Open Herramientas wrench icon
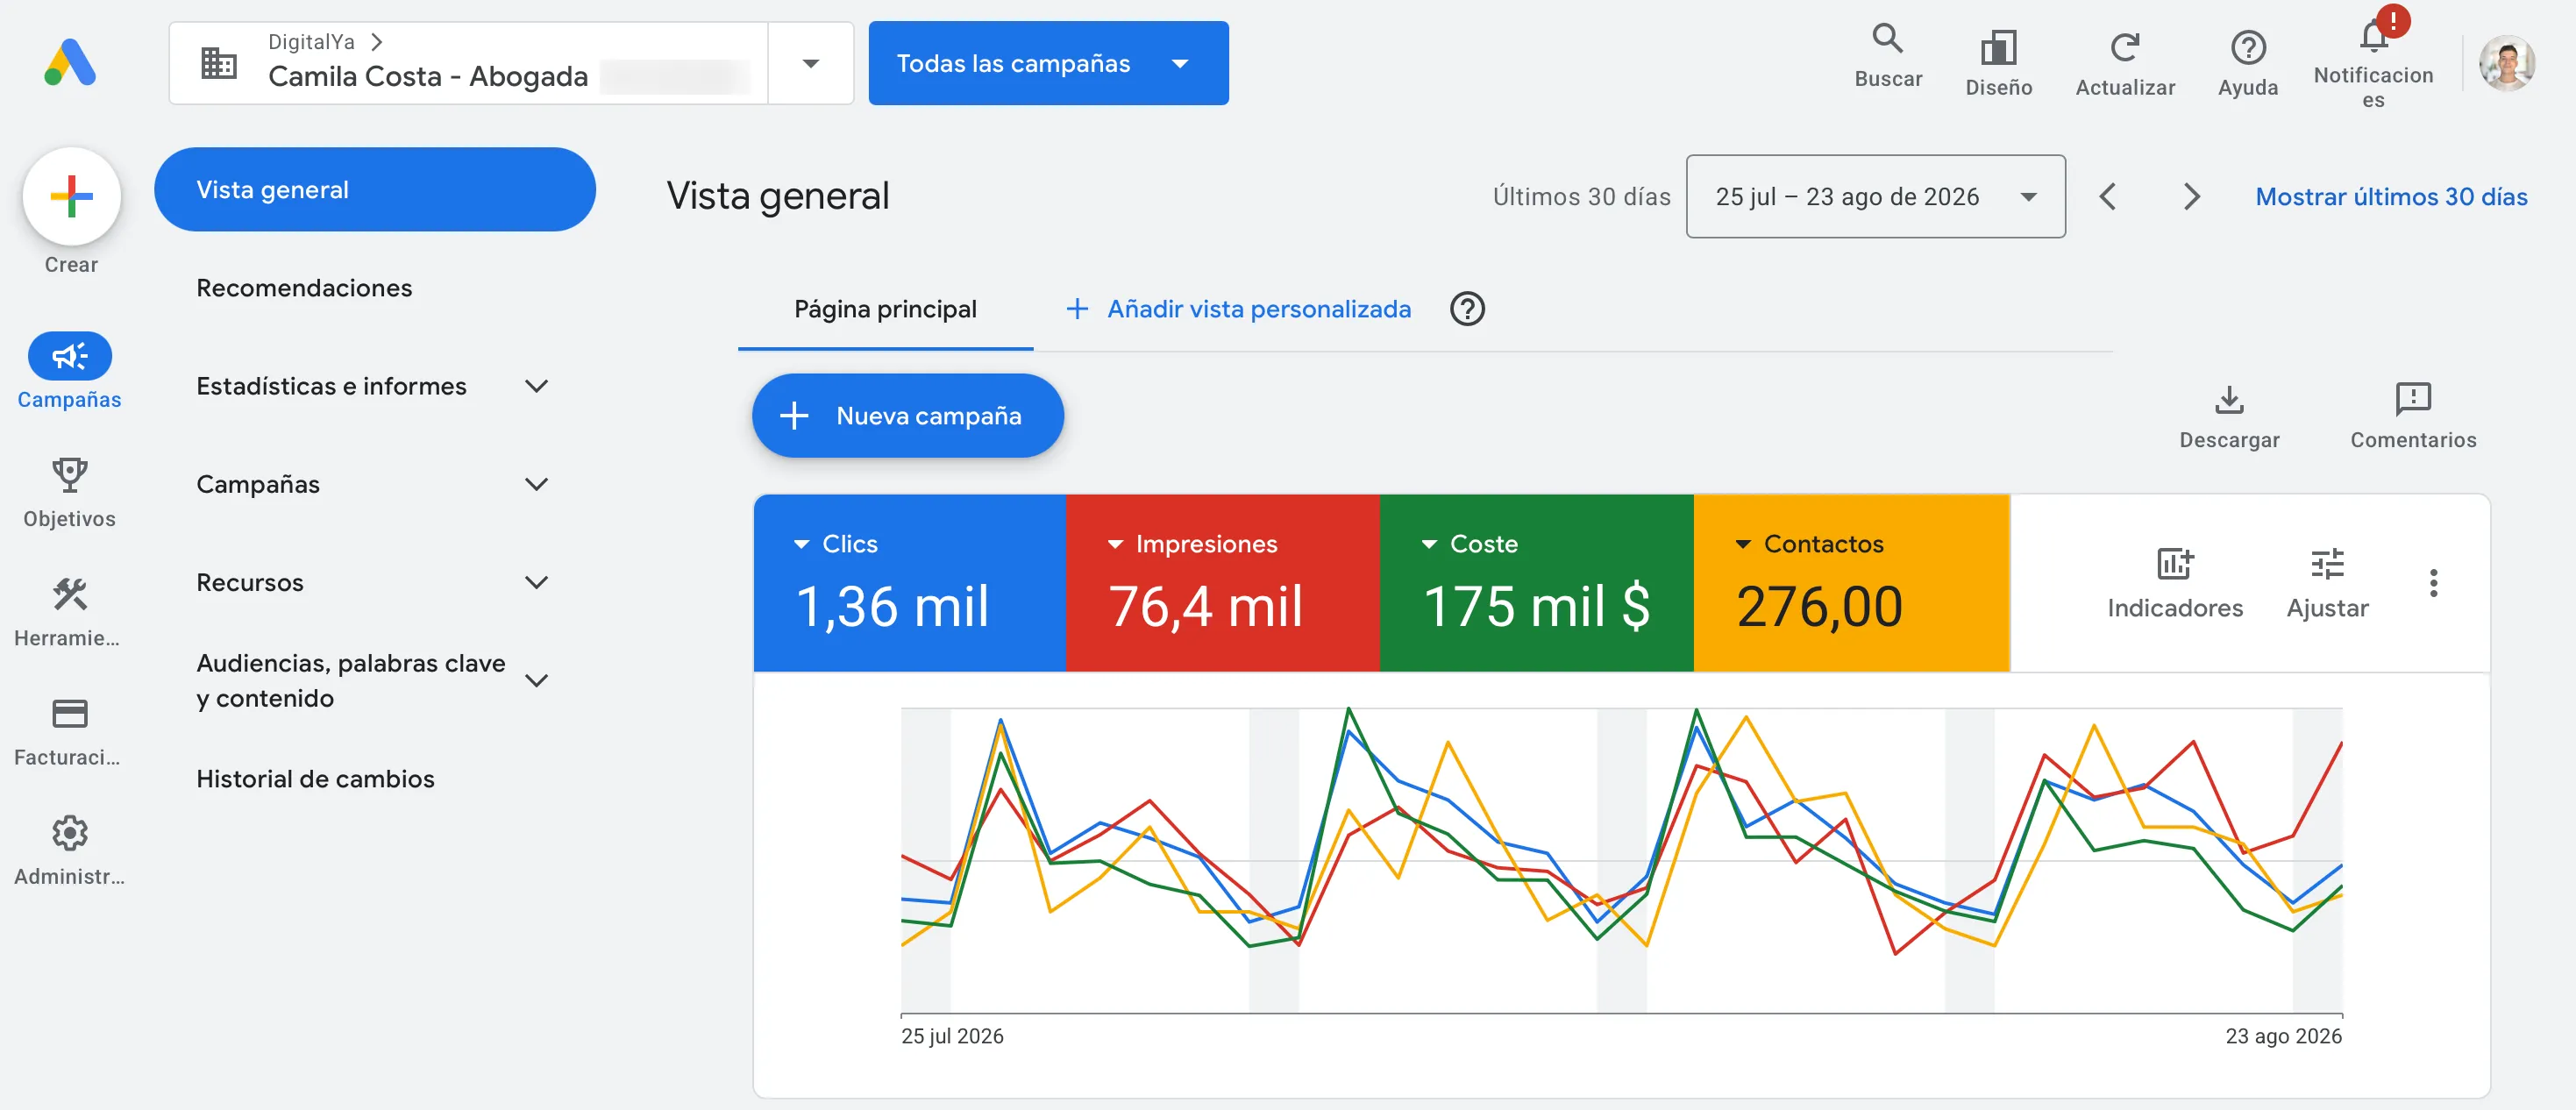2576x1110 pixels. tap(69, 594)
